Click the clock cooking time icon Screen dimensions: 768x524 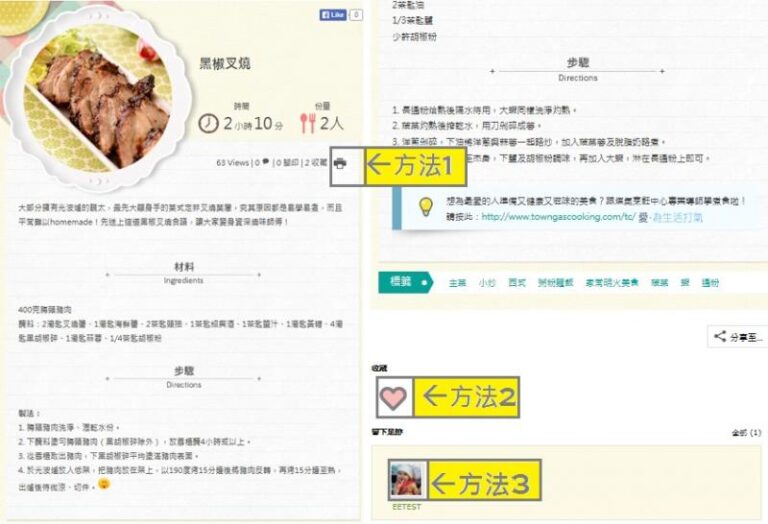pos(208,123)
